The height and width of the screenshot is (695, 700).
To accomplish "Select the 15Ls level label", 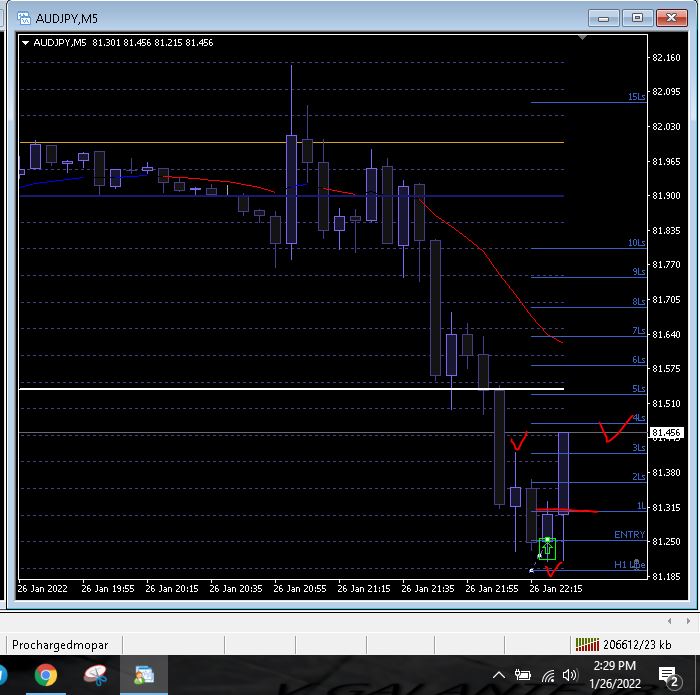I will tap(636, 97).
